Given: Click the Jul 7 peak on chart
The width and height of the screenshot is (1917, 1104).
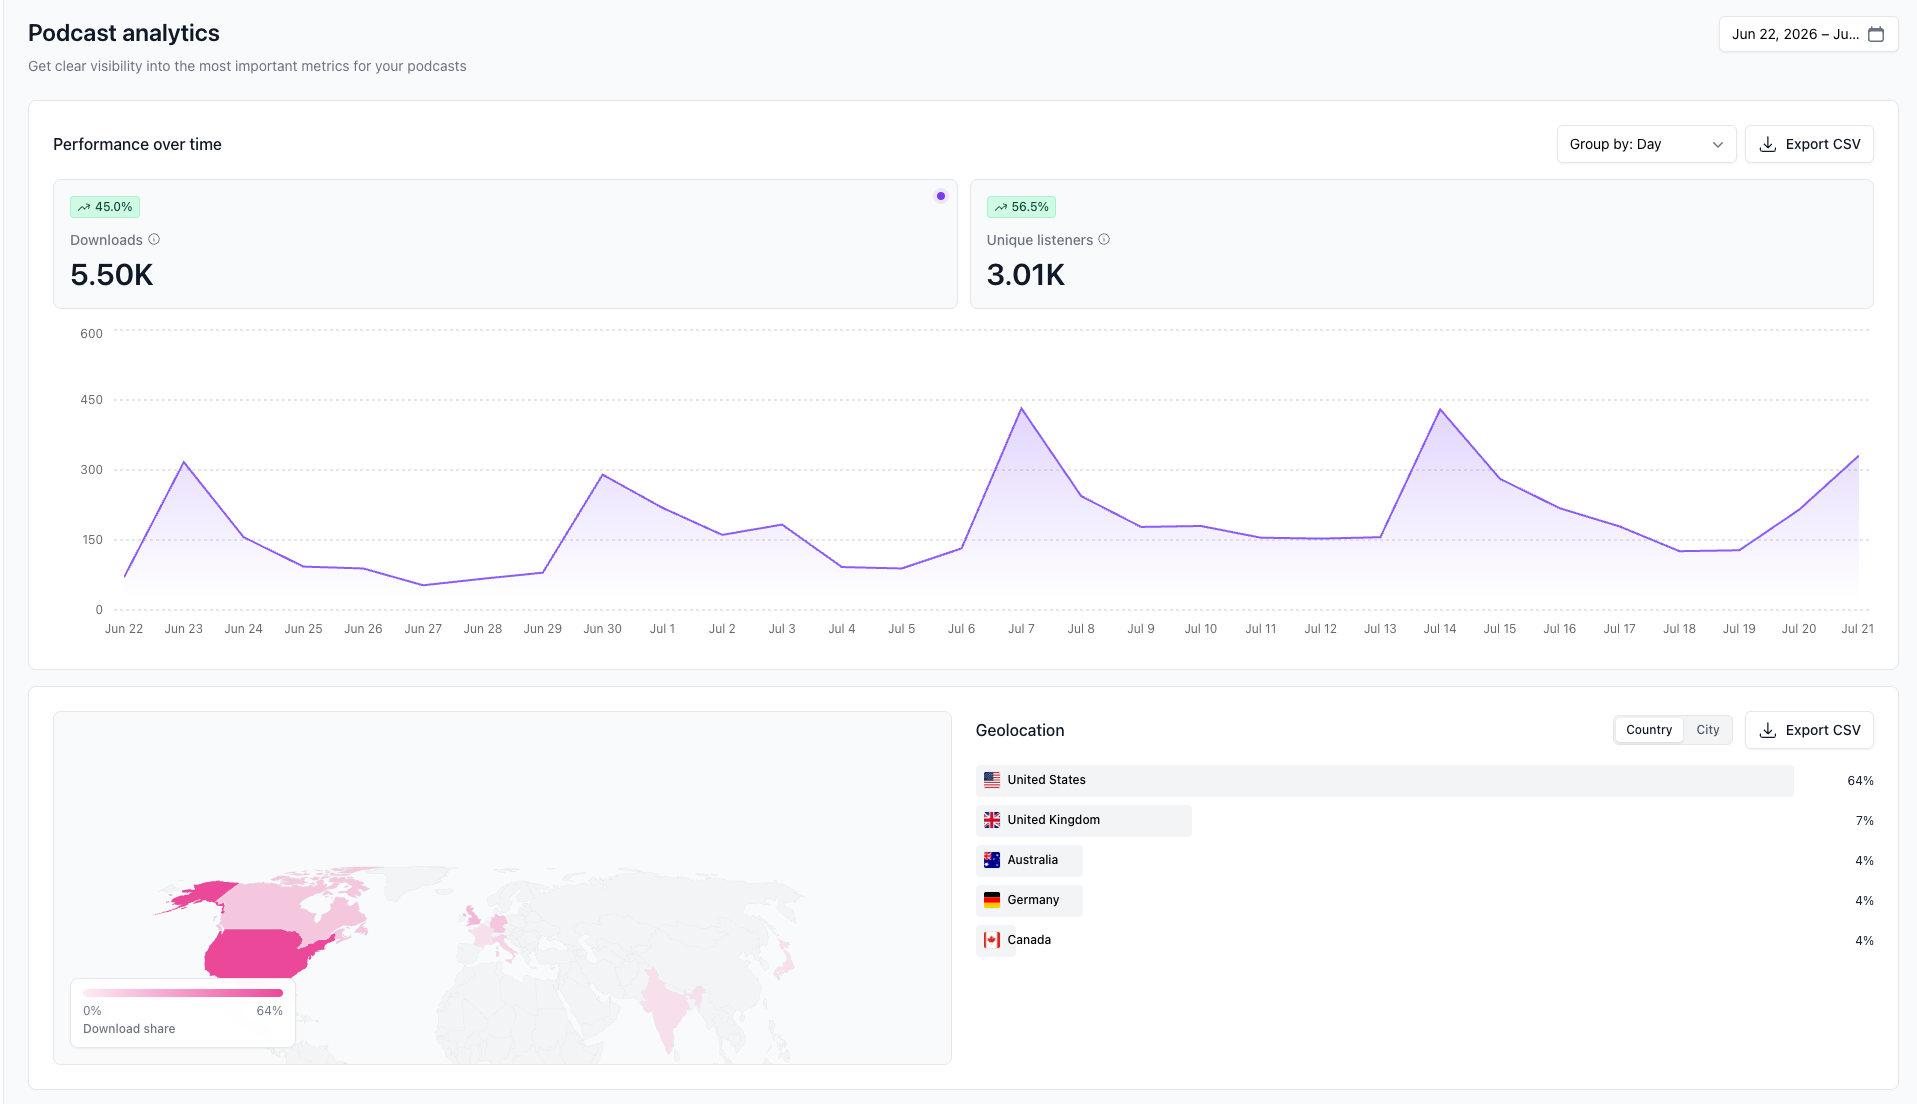Looking at the screenshot, I should (1021, 408).
